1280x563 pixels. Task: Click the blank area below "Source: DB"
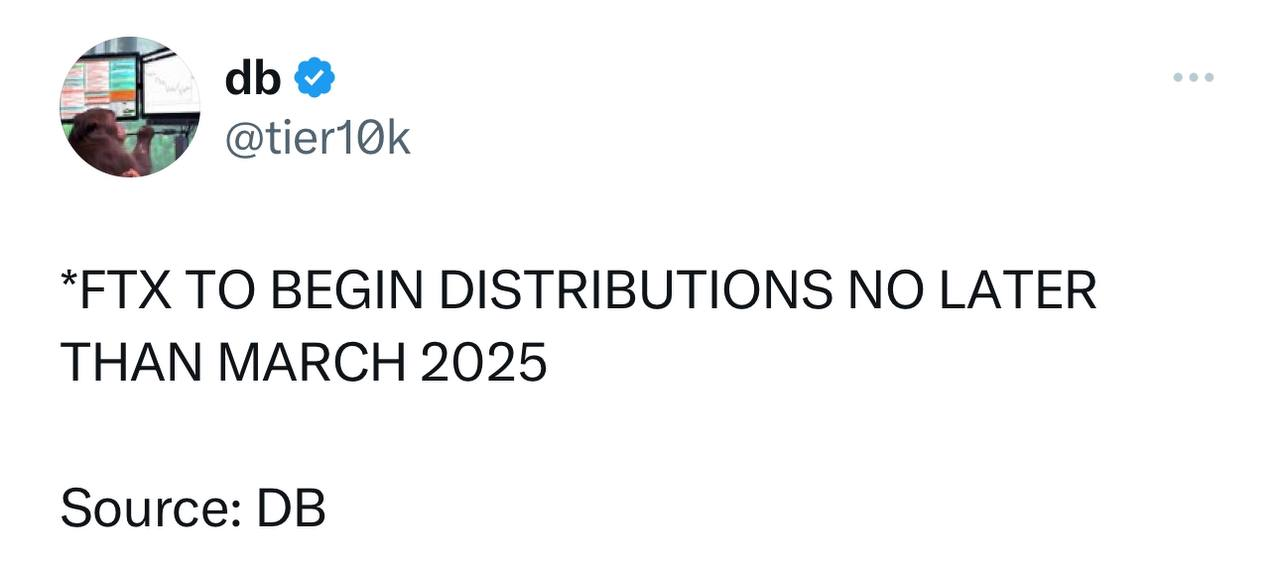tap(640, 548)
